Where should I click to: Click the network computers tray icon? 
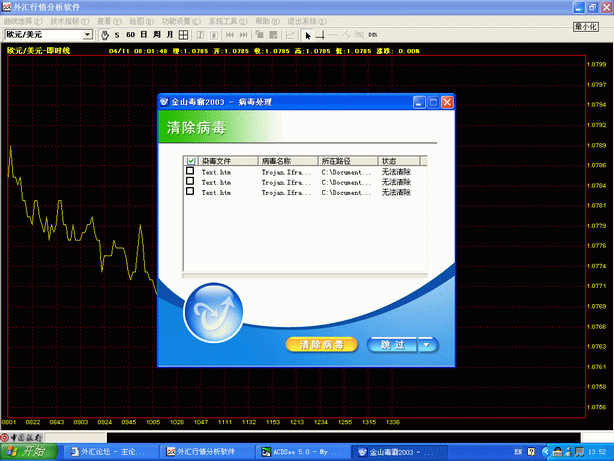pyautogui.click(x=579, y=452)
